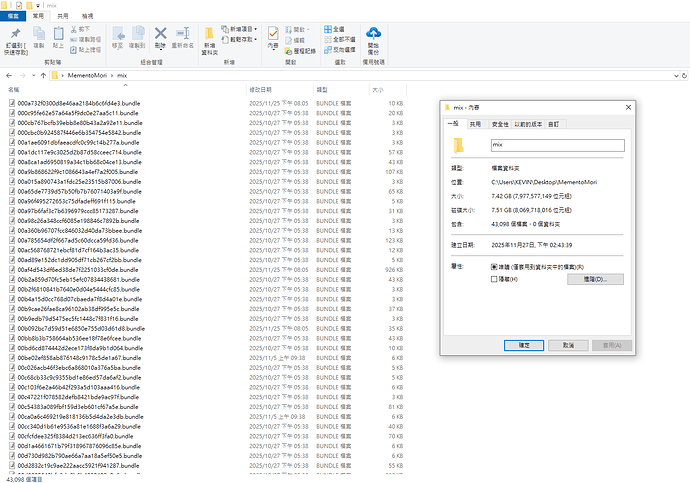
Task: Click the Rename (重新命名) icon
Action: click(183, 37)
